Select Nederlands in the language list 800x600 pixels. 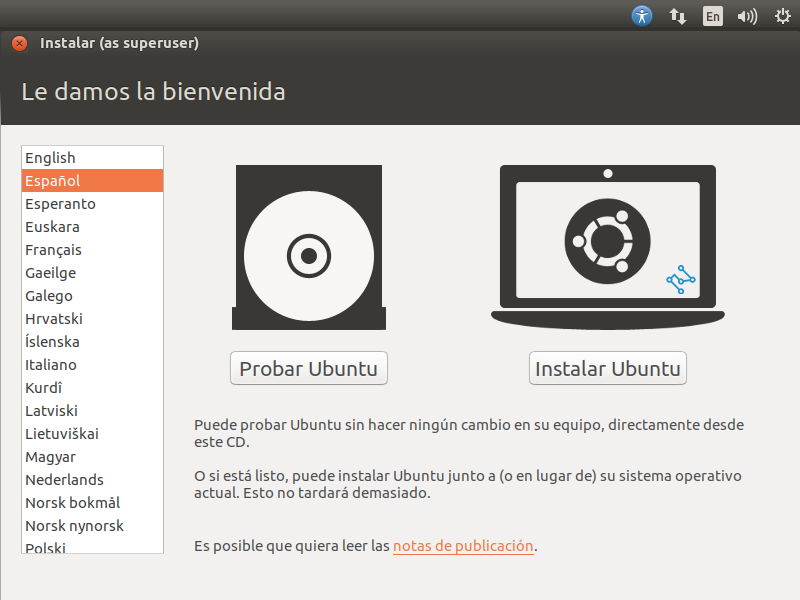(x=92, y=479)
